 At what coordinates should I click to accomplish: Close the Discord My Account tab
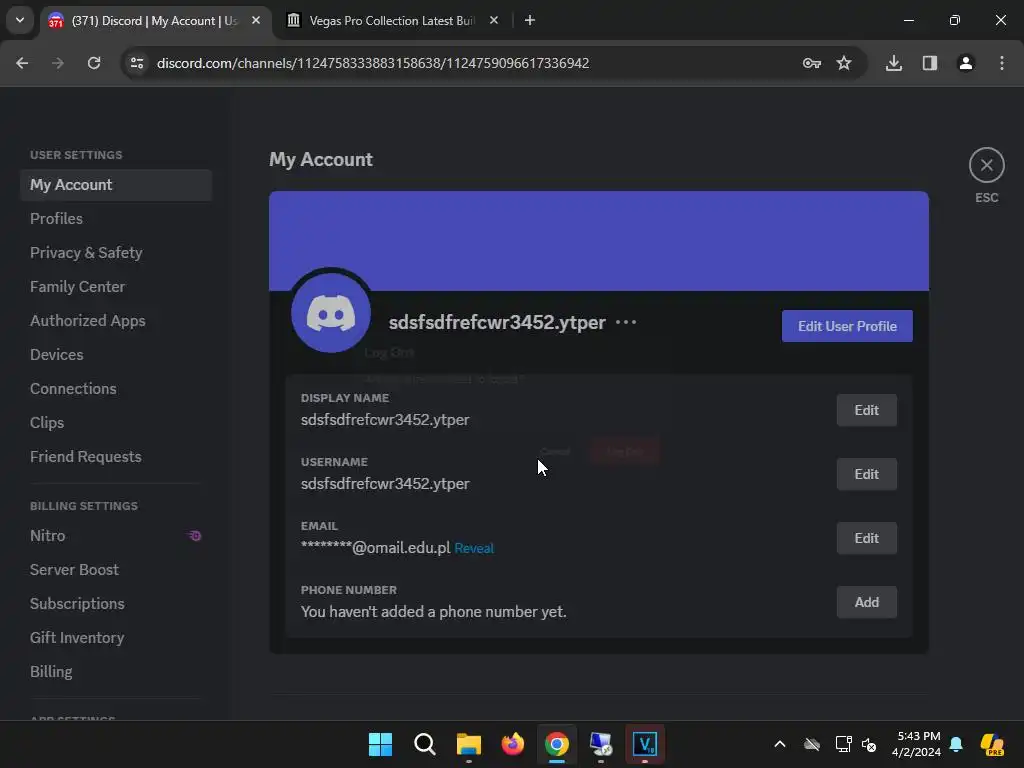(x=256, y=20)
